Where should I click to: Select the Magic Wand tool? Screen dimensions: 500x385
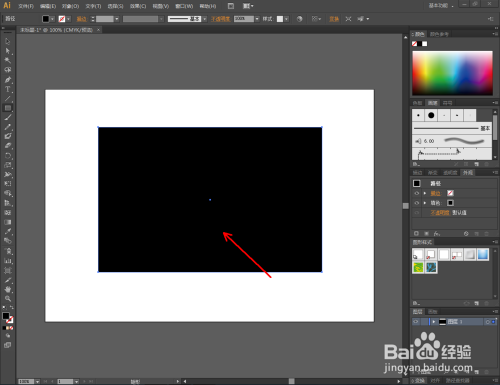pos(8,60)
